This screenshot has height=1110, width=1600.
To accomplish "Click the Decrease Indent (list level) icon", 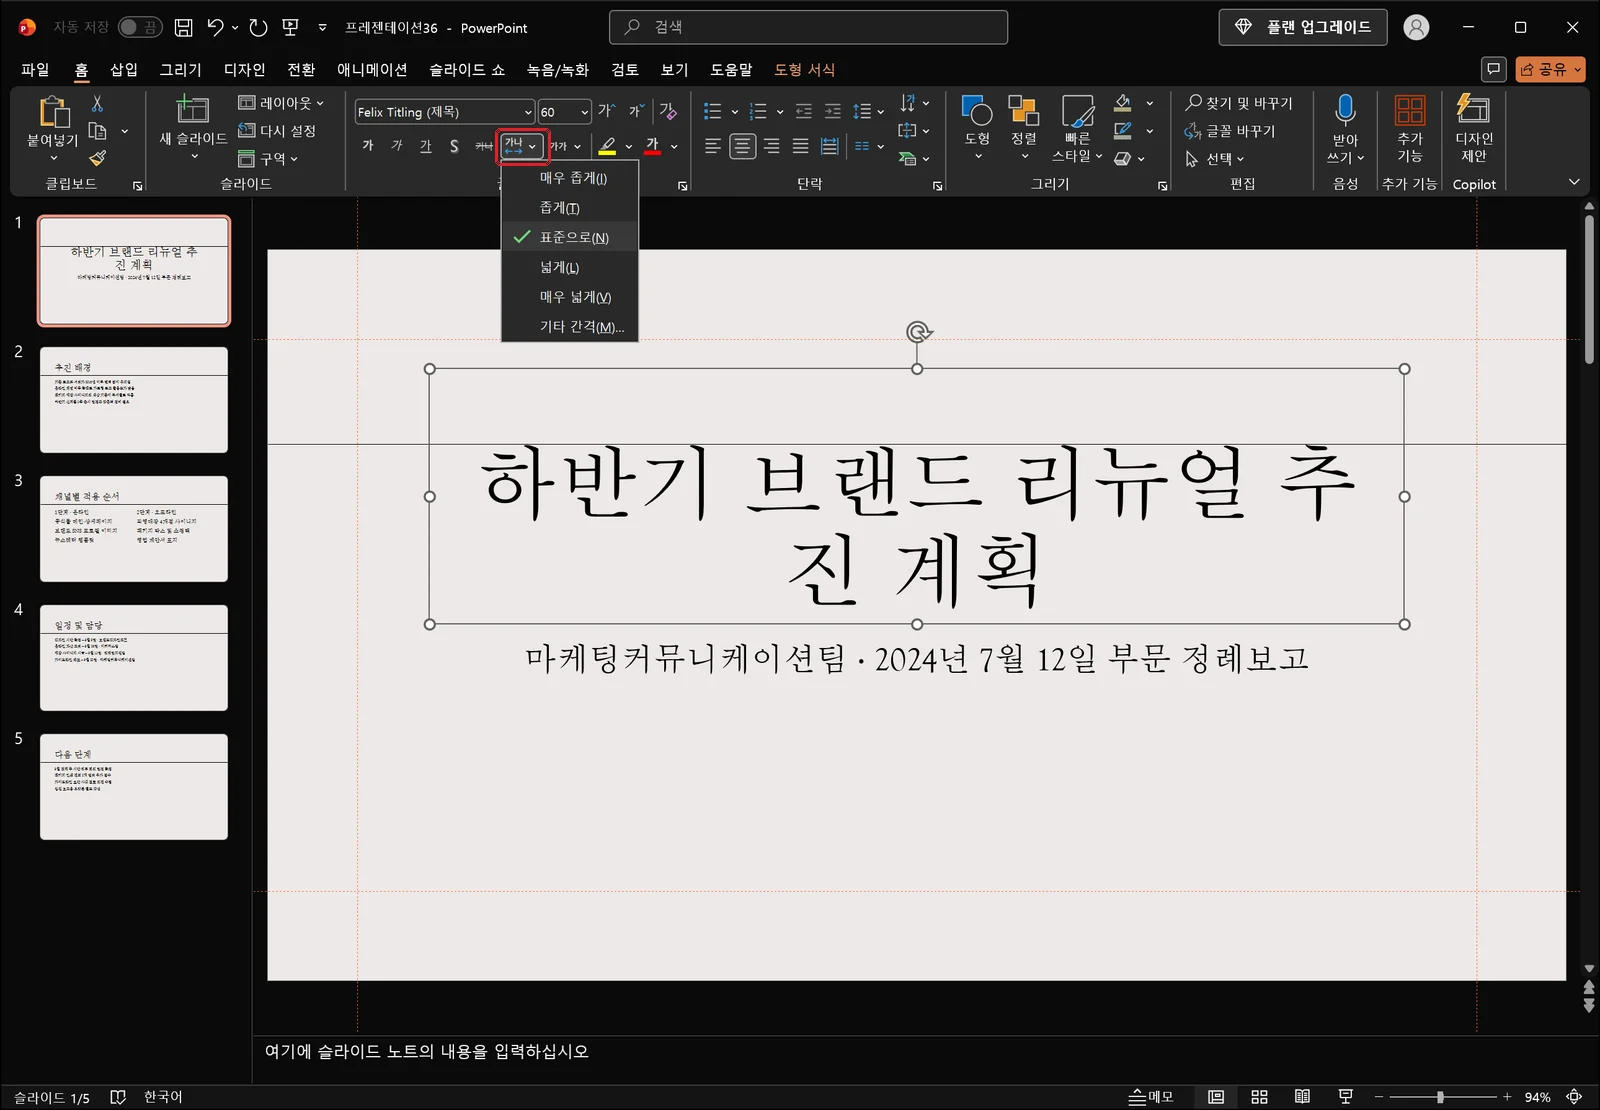I will (x=803, y=111).
